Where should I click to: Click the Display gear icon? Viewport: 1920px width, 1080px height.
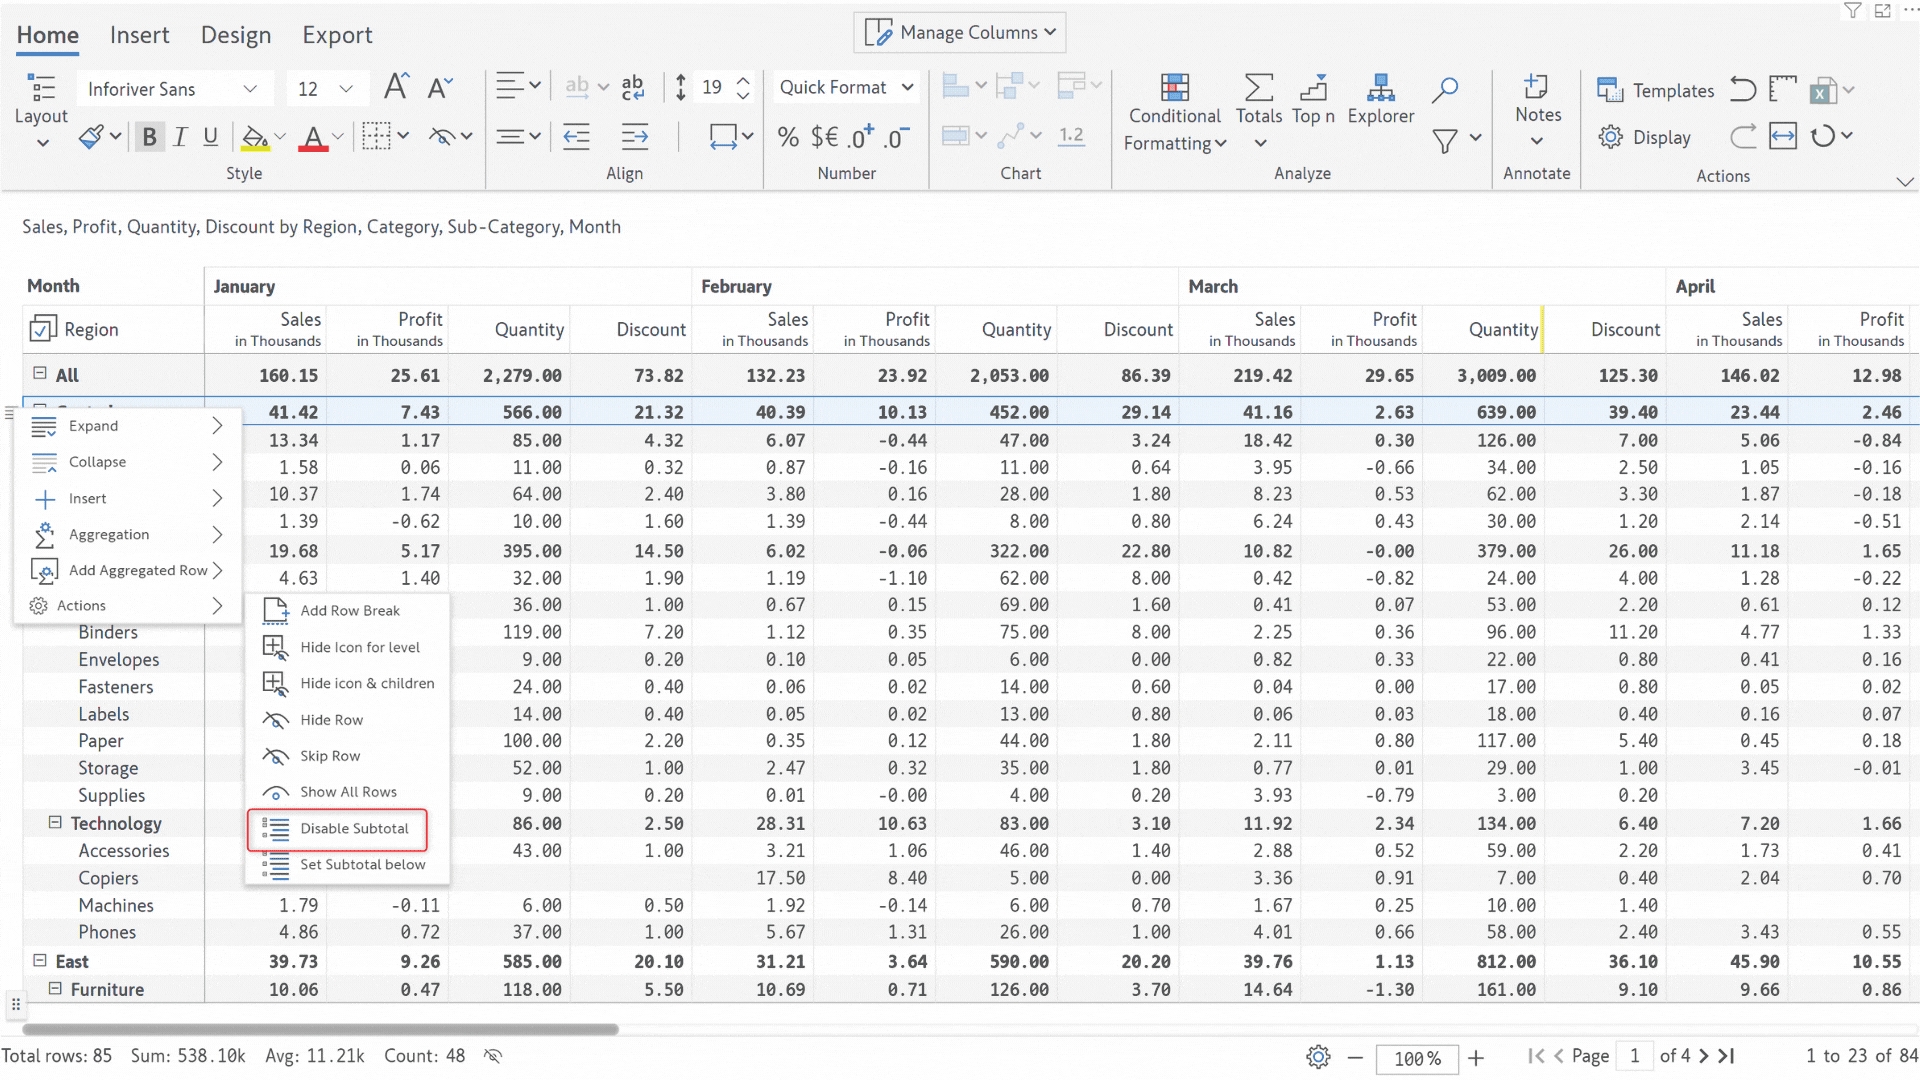[1610, 137]
